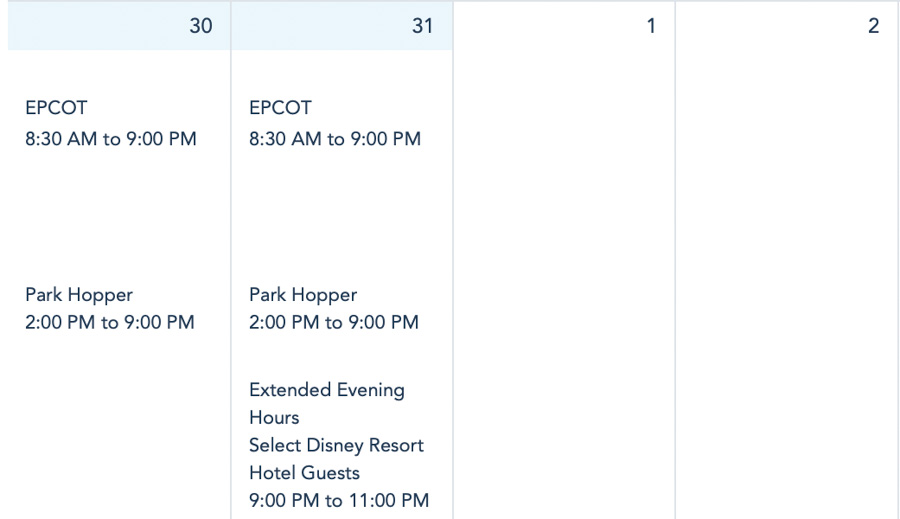Click Park Hopper 2:00 PM hours on 30th
This screenshot has width=900, height=519.
point(110,322)
